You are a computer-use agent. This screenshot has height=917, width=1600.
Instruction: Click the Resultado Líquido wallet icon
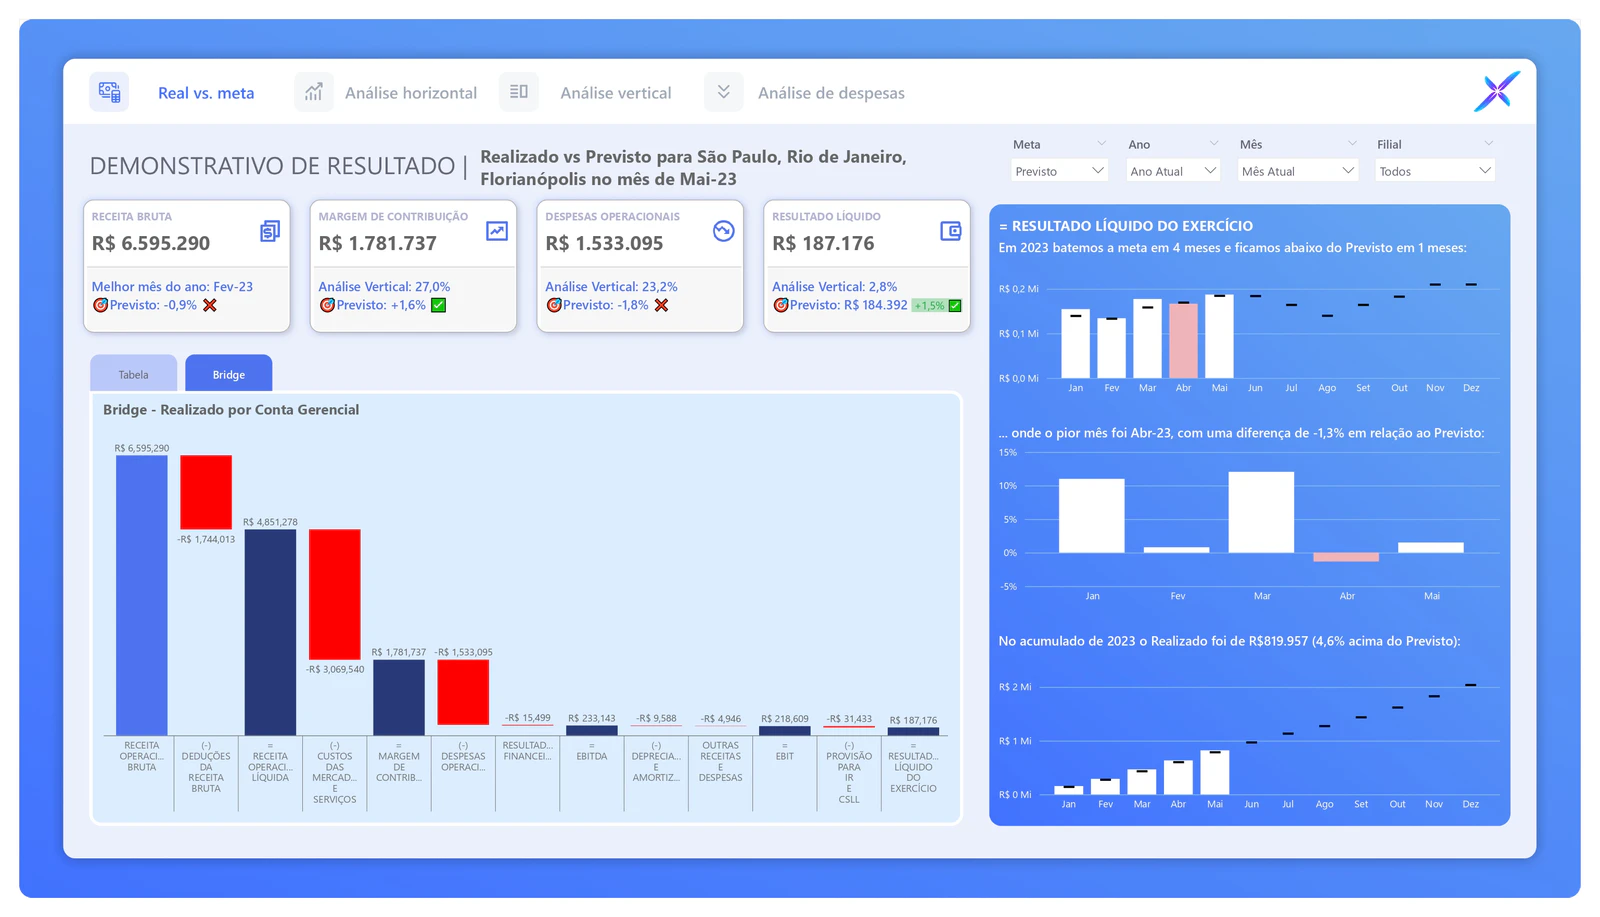(951, 231)
